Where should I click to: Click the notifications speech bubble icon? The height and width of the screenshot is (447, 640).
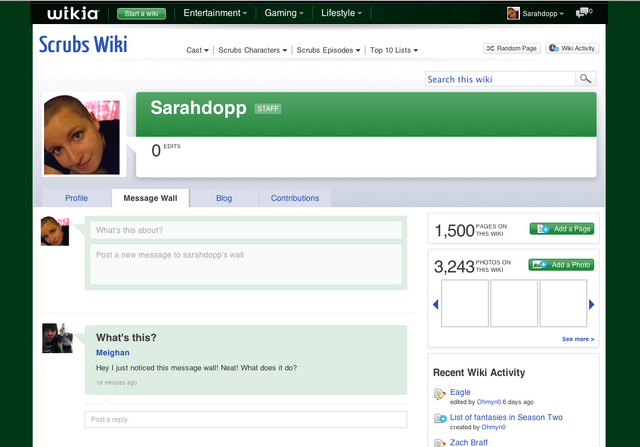click(x=584, y=13)
